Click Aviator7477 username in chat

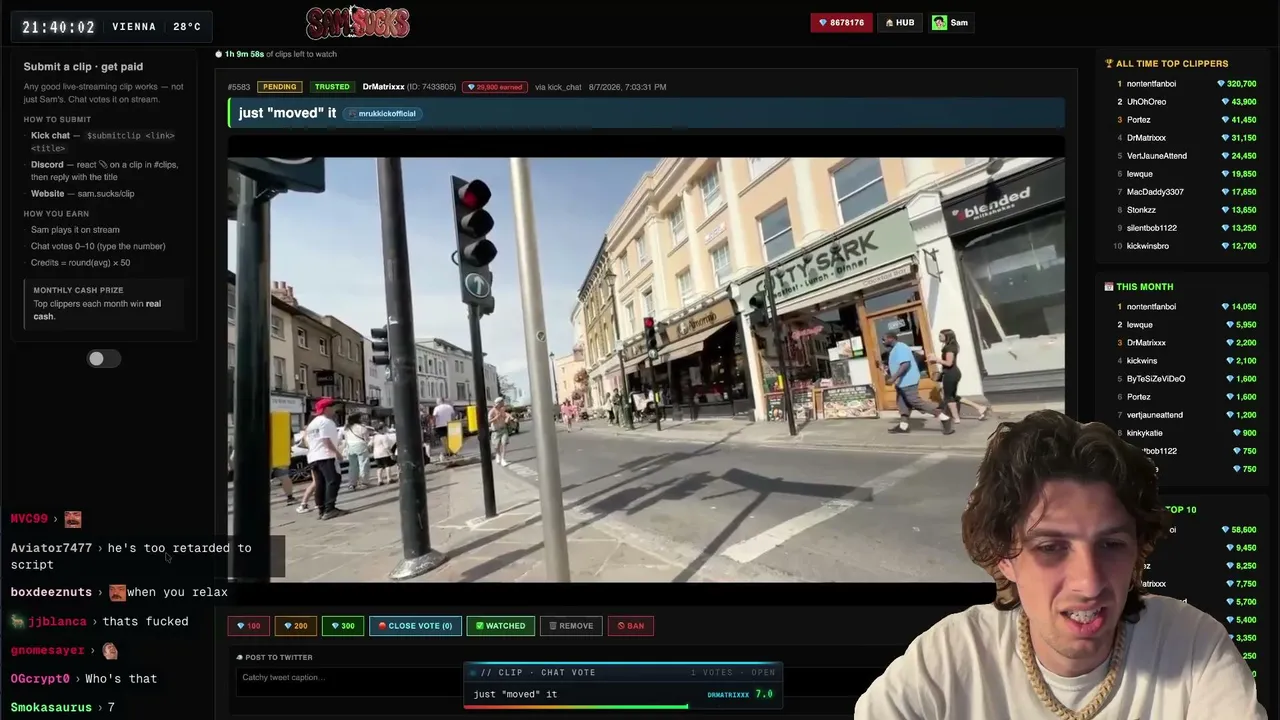(x=51, y=548)
